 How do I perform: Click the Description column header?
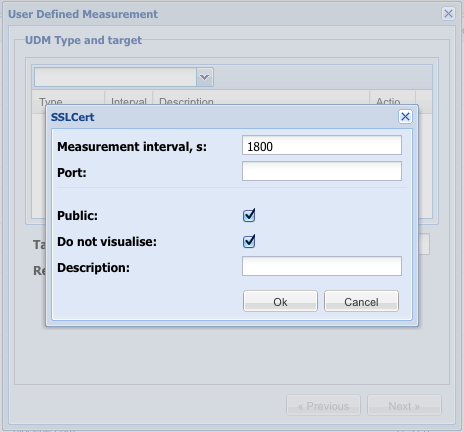click(261, 99)
